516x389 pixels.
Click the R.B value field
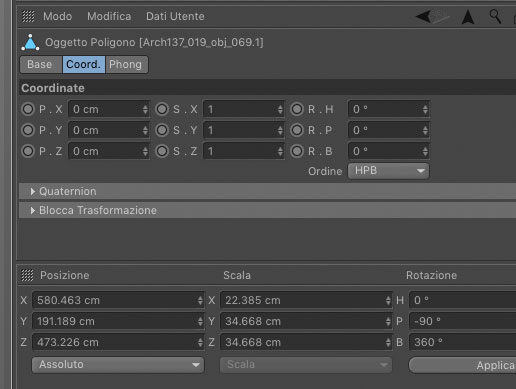click(x=389, y=151)
